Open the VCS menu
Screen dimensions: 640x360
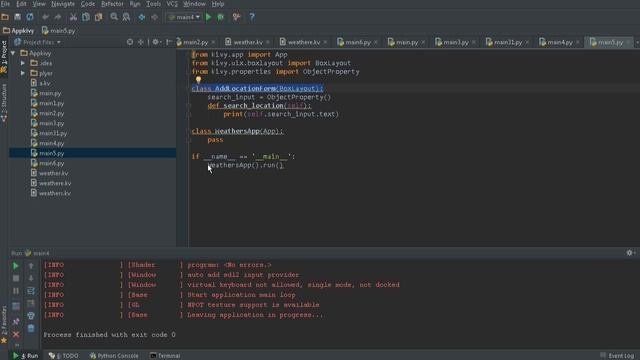tap(172, 4)
